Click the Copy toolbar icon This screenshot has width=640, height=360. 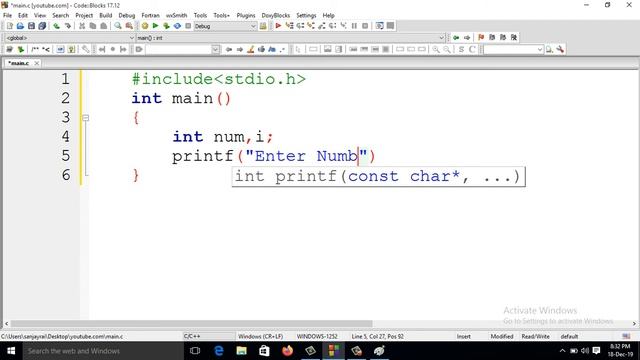[93, 26]
